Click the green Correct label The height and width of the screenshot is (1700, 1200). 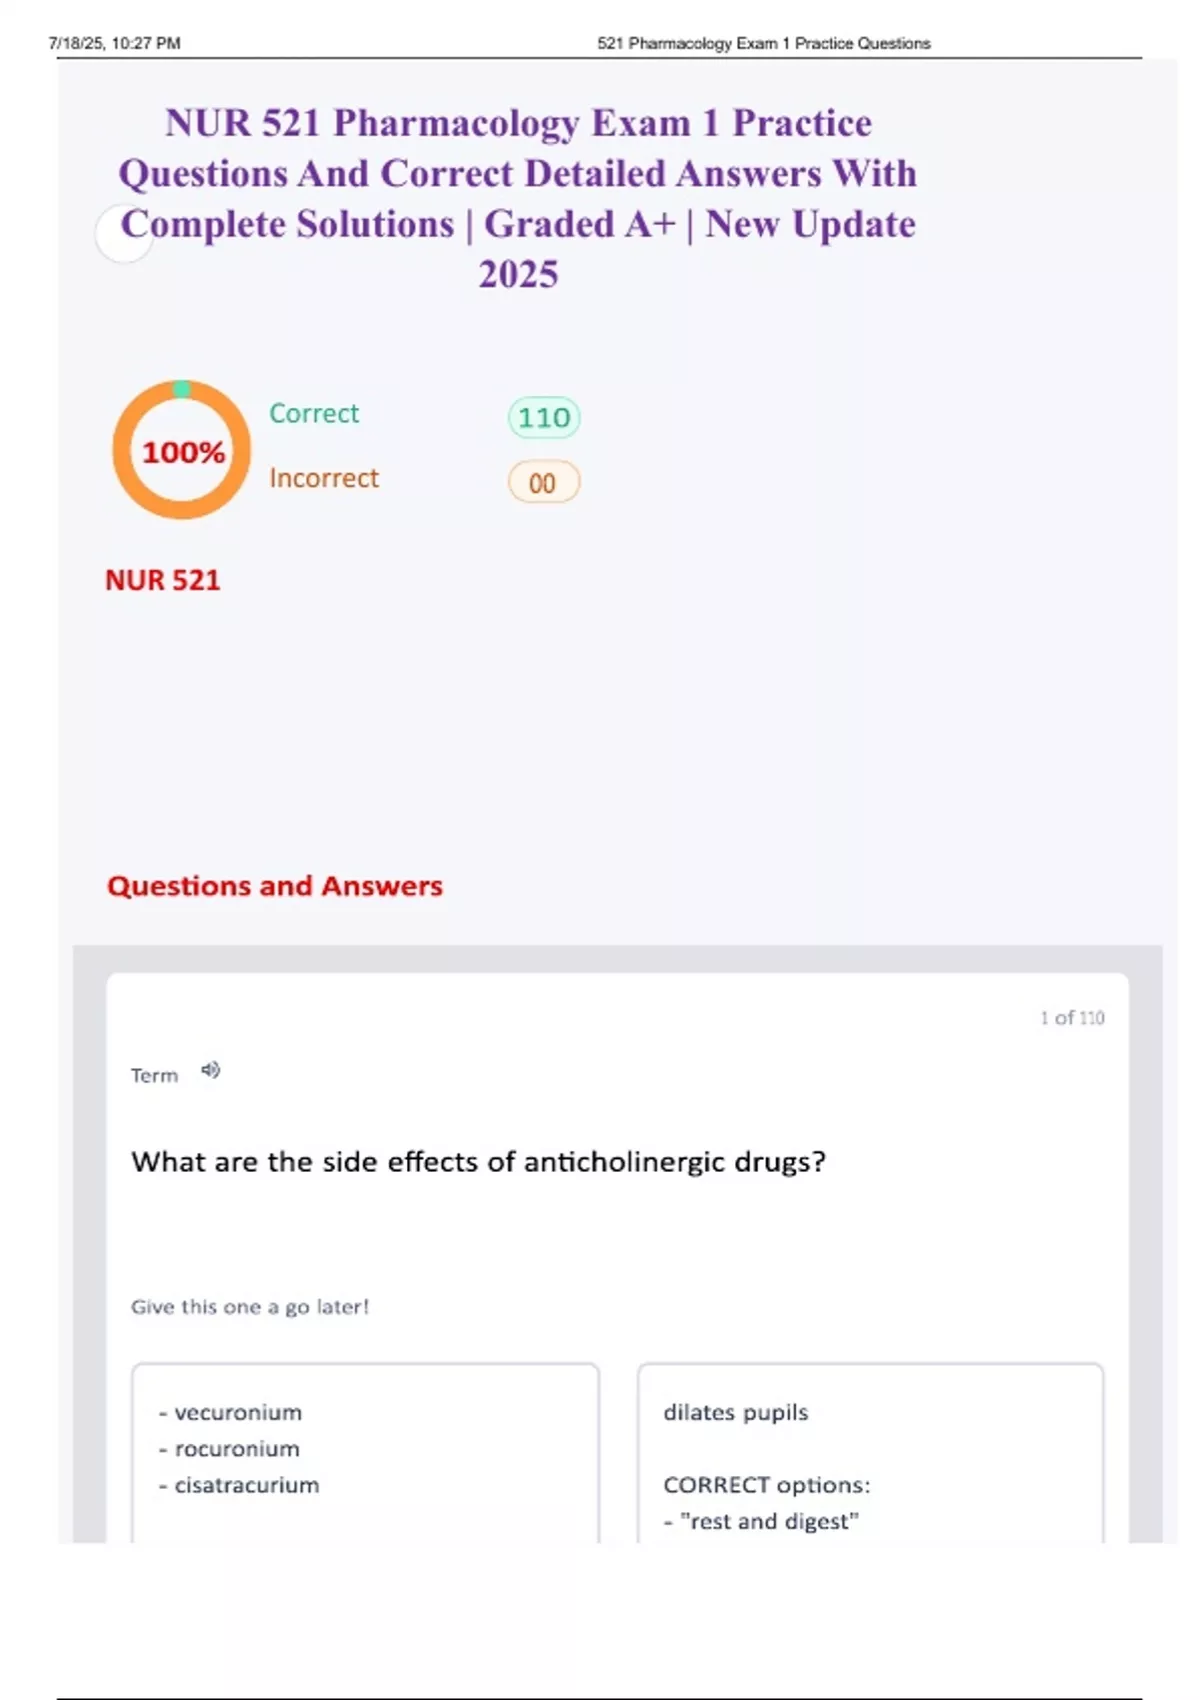314,414
